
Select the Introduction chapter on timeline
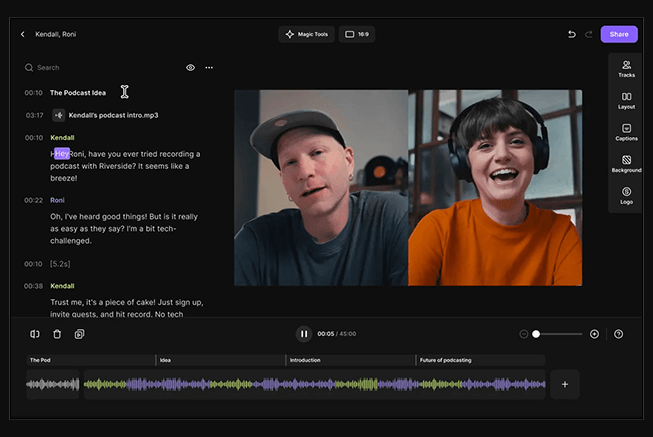pos(350,360)
